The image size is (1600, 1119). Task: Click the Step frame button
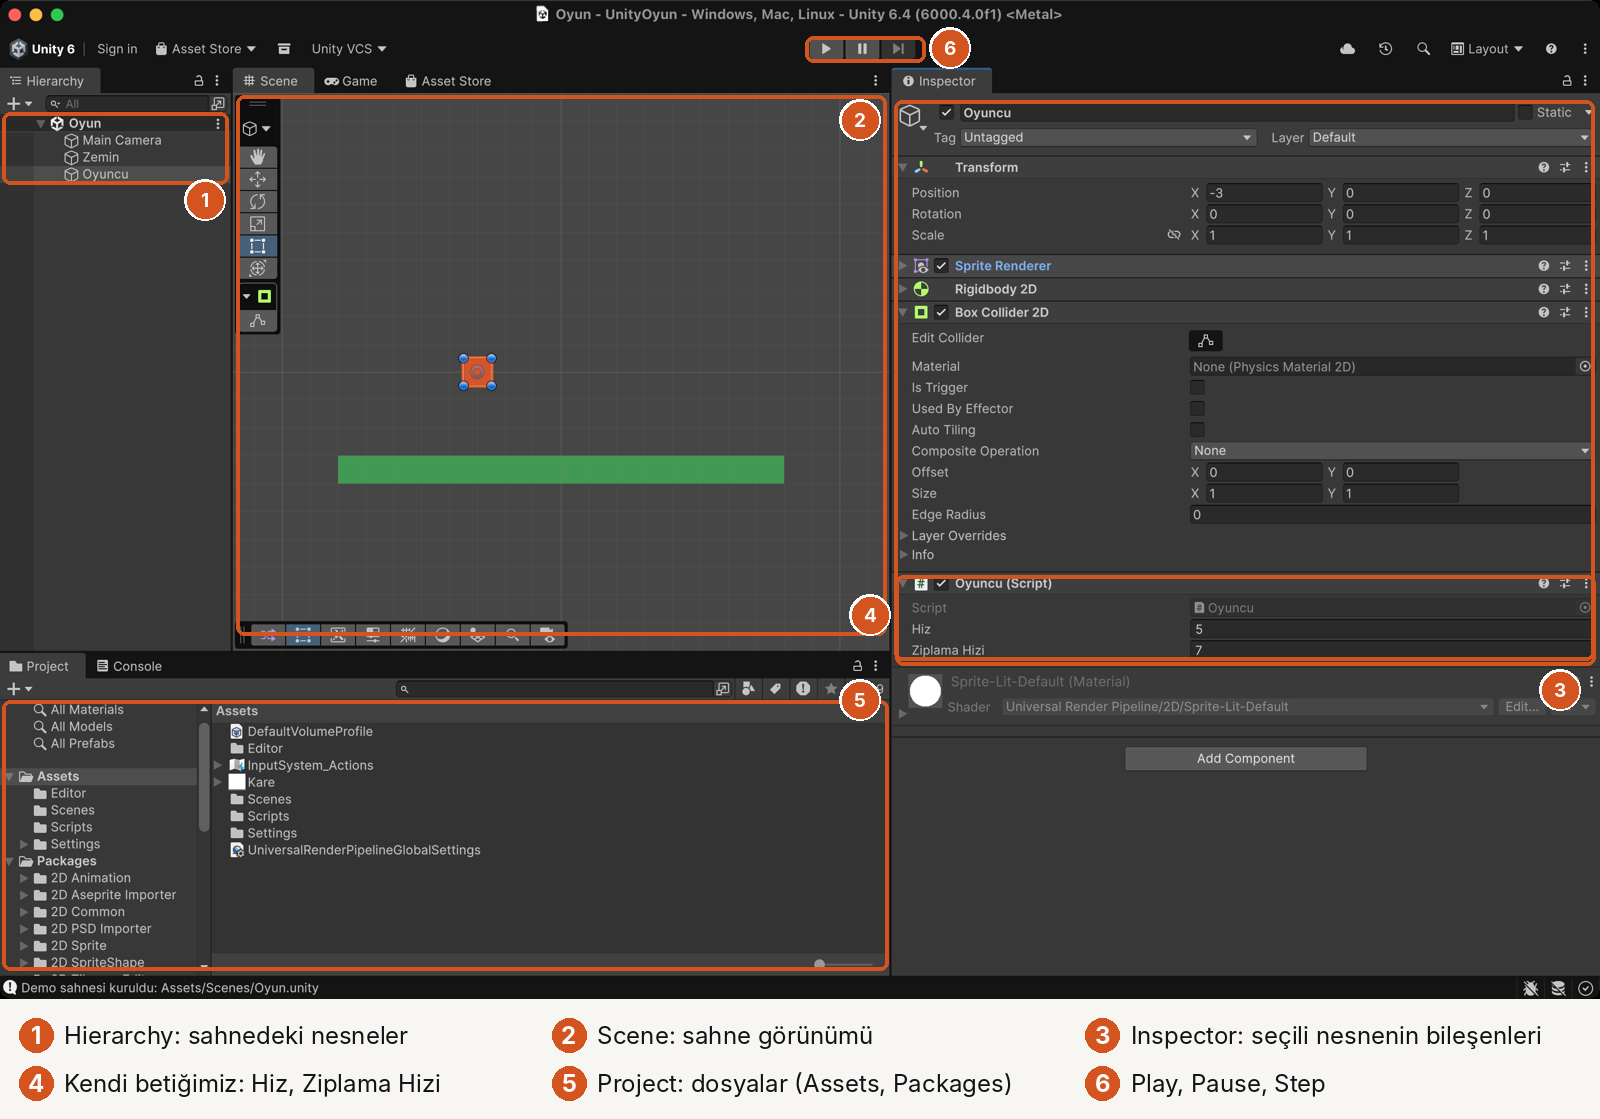898,49
